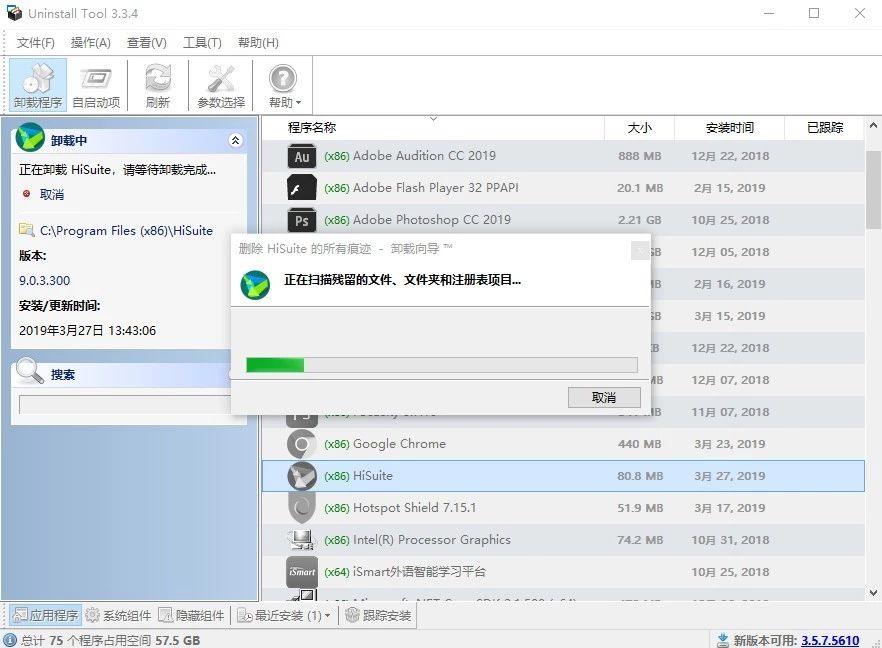Select the 卸载程序 toolbar icon
Viewport: 882px width, 648px height.
36,78
